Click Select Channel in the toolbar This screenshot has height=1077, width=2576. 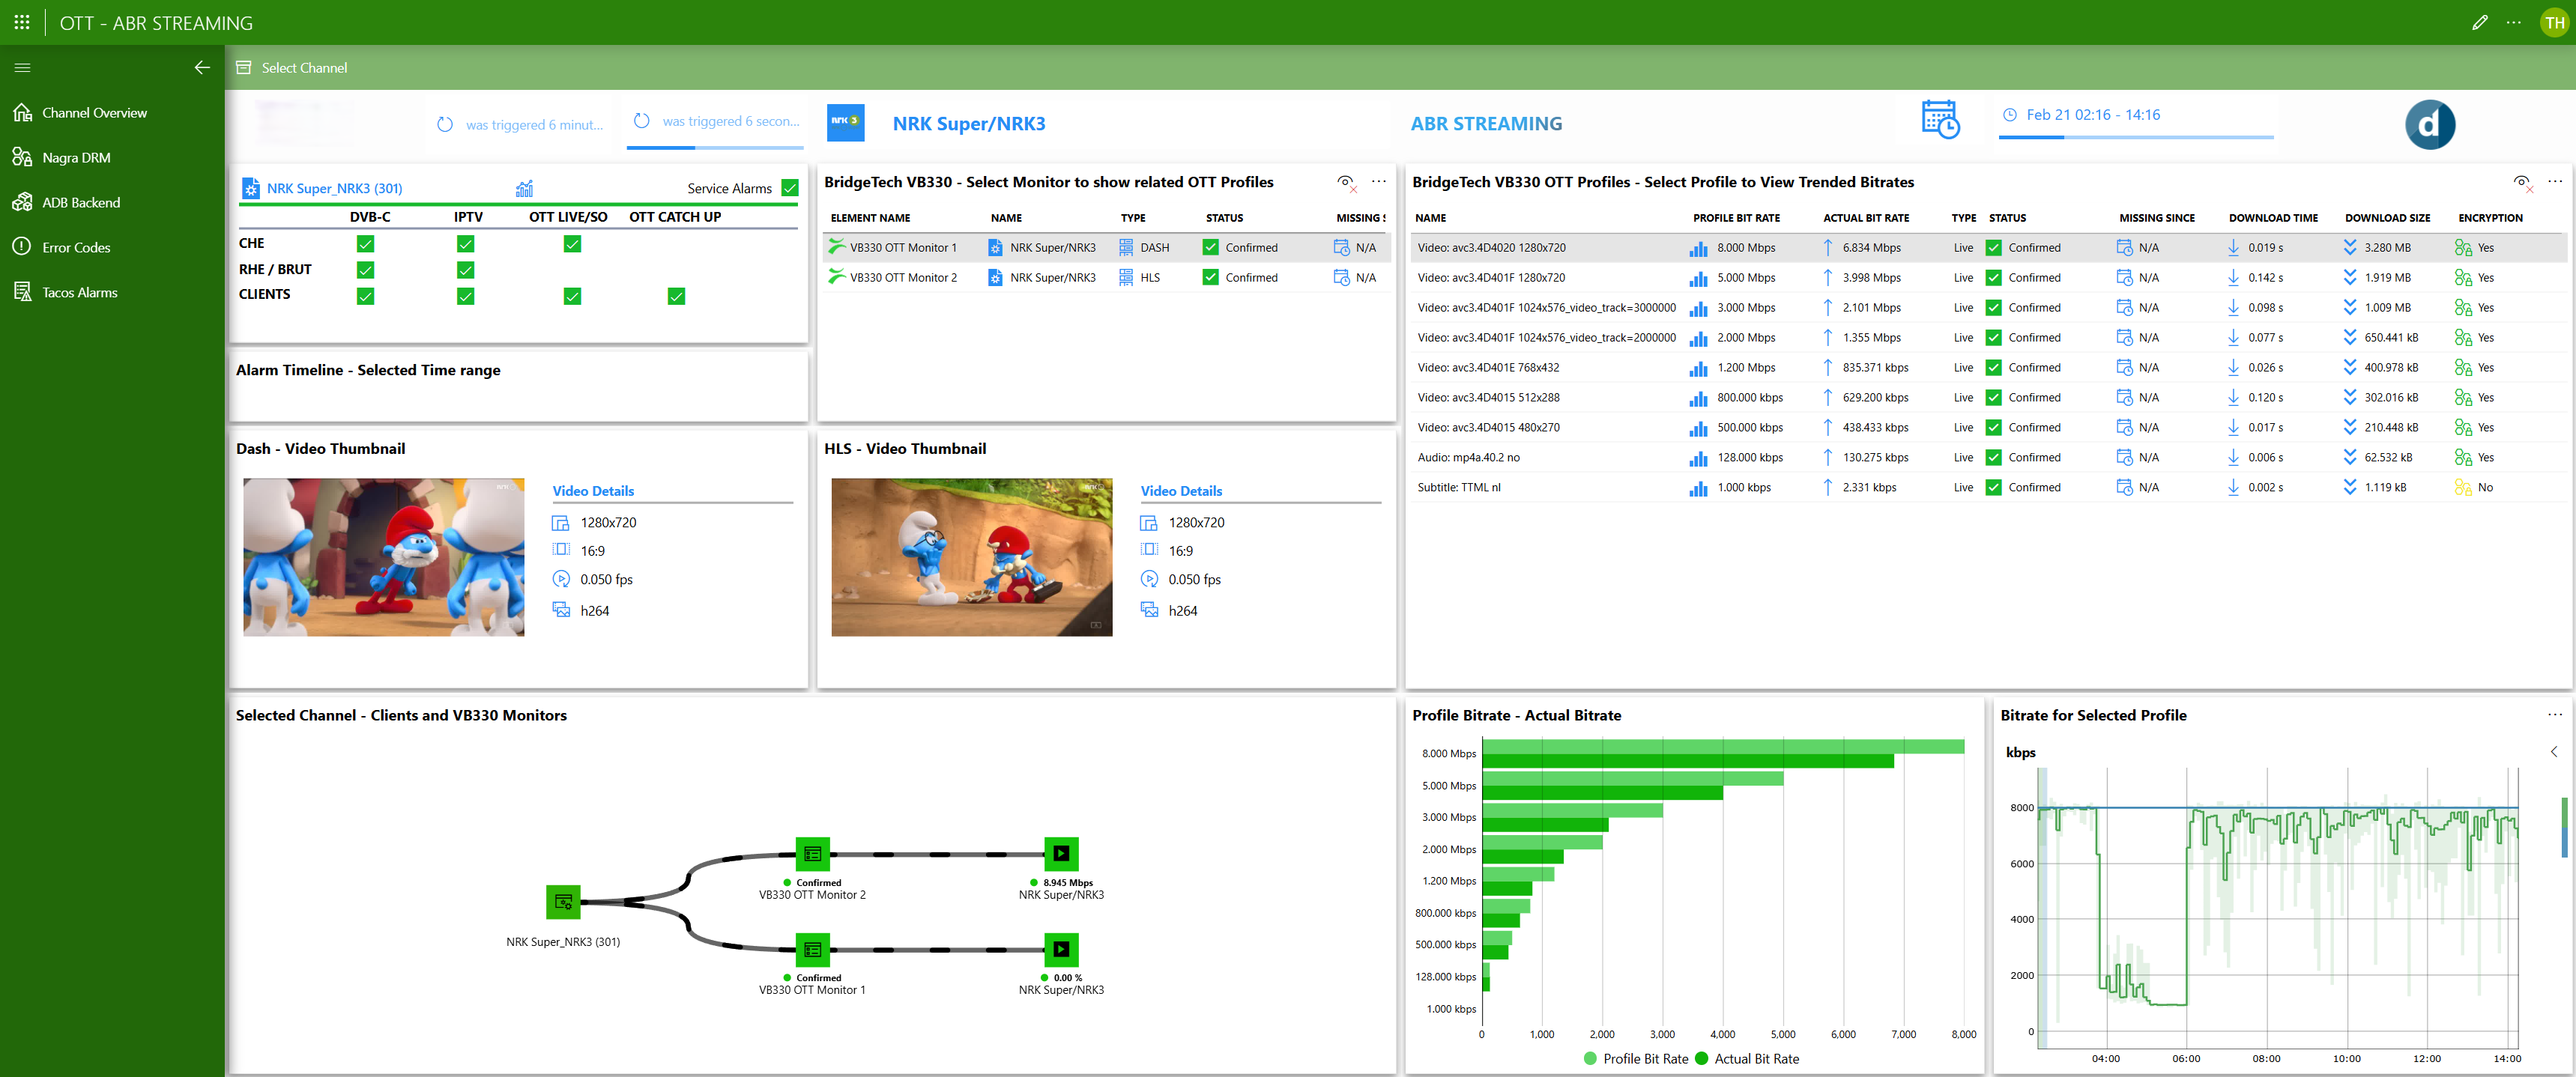292,68
